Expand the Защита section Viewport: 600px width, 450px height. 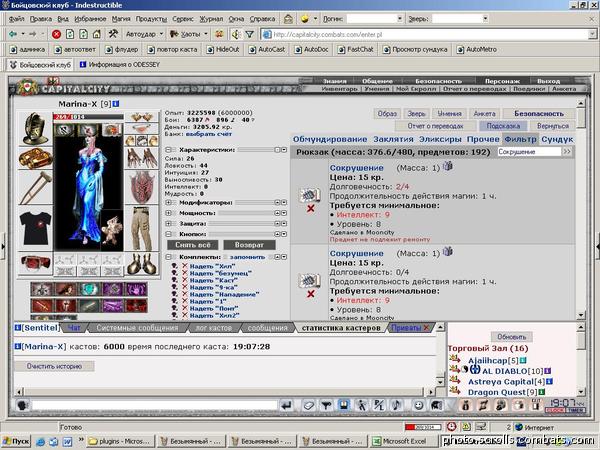(169, 223)
